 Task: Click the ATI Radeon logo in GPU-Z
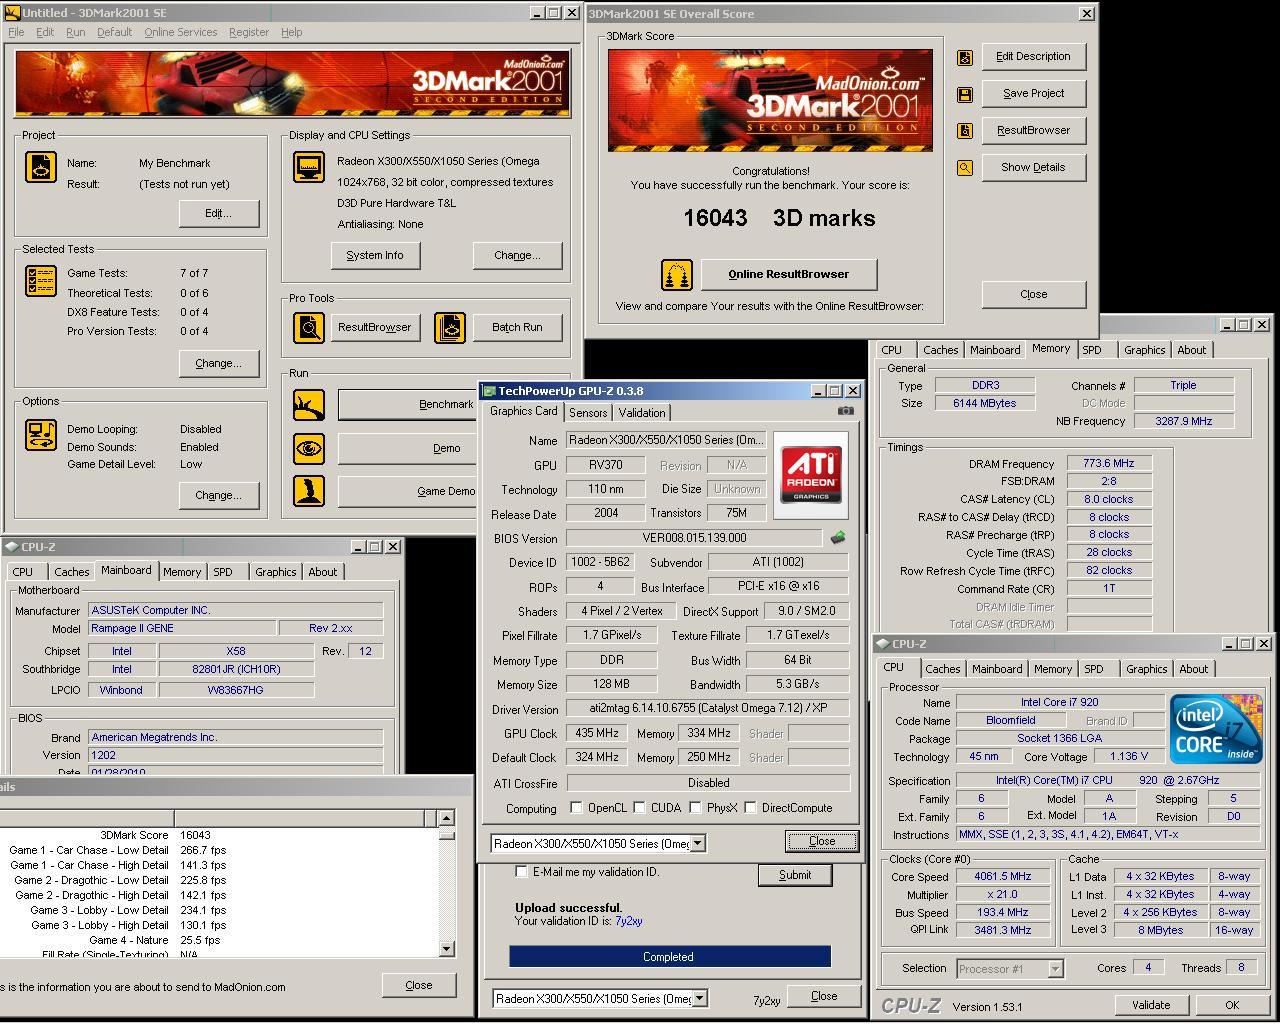(811, 475)
